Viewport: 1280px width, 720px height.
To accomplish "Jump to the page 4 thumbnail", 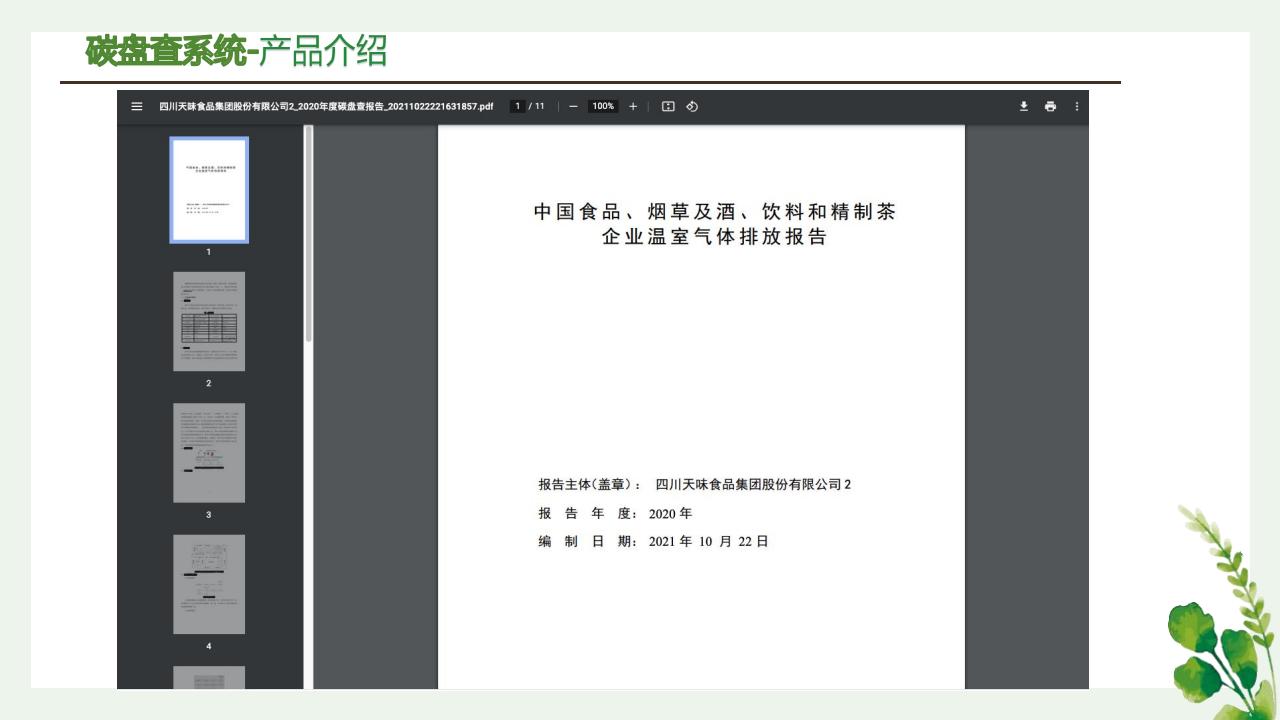I will [209, 584].
